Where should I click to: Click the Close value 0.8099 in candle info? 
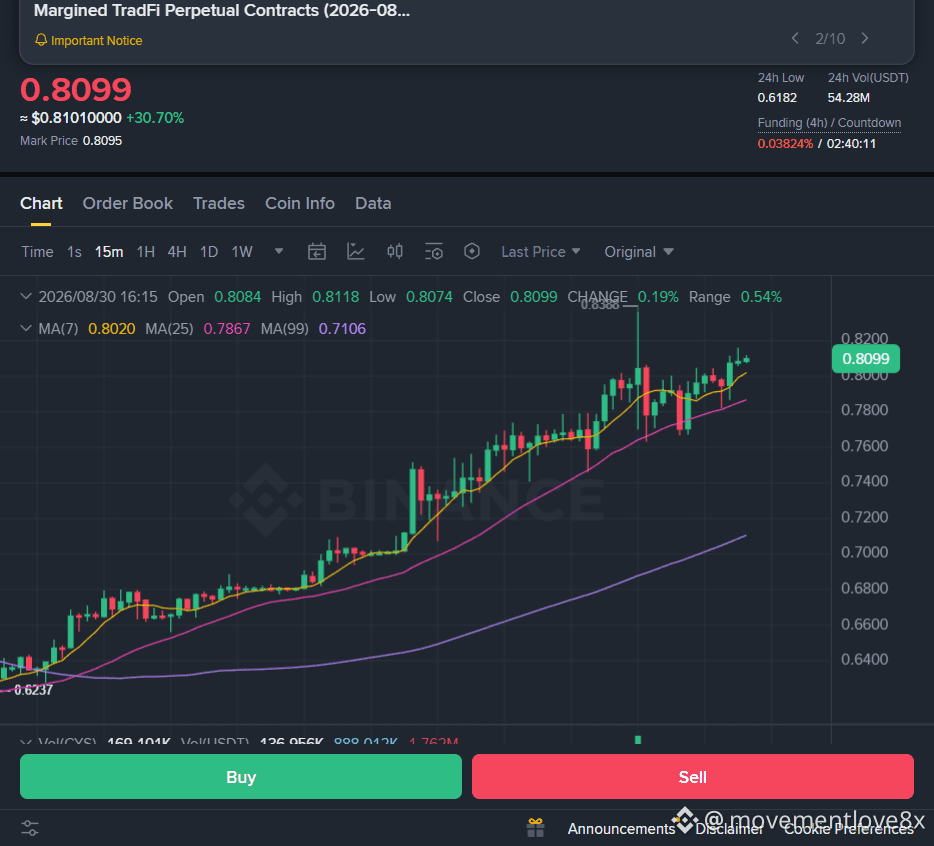[x=534, y=297]
